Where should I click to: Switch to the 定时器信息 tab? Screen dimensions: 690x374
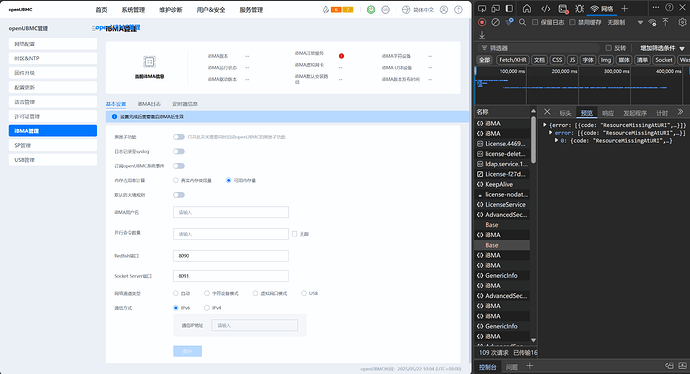(185, 104)
